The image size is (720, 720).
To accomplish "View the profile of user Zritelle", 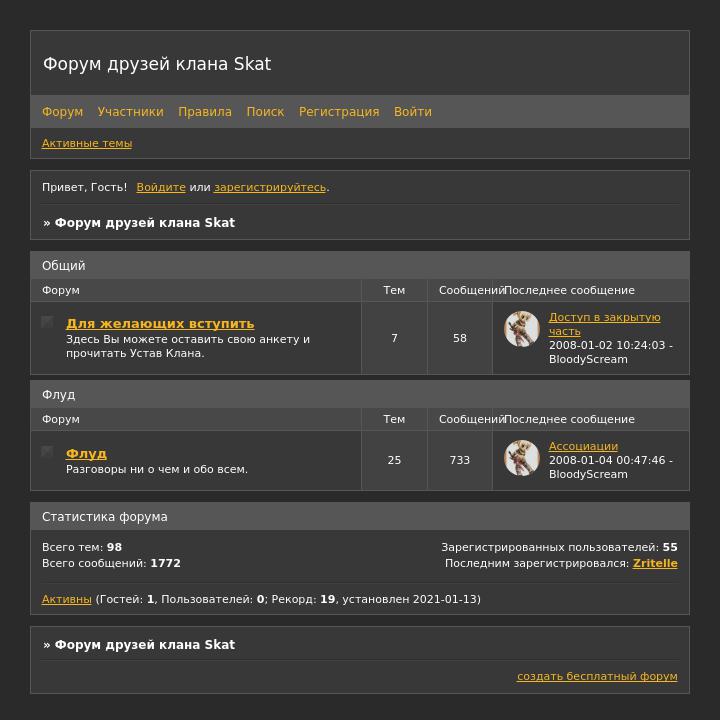I will [655, 563].
